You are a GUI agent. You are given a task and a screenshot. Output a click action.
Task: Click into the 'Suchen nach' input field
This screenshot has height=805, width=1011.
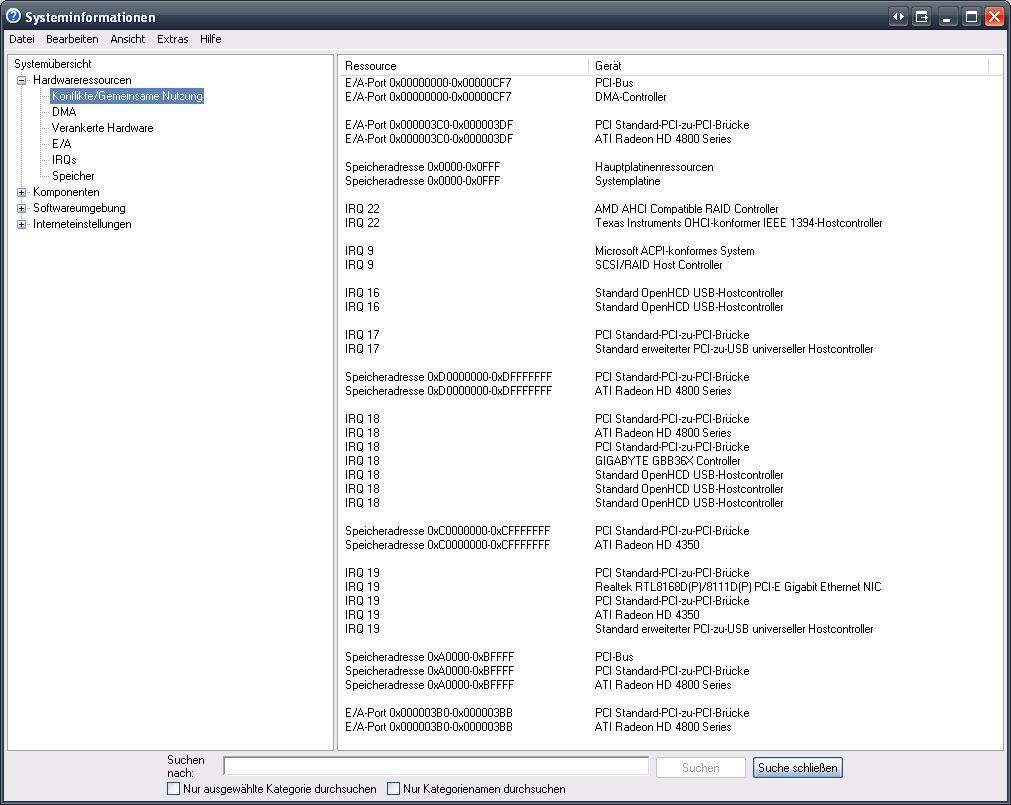point(436,766)
